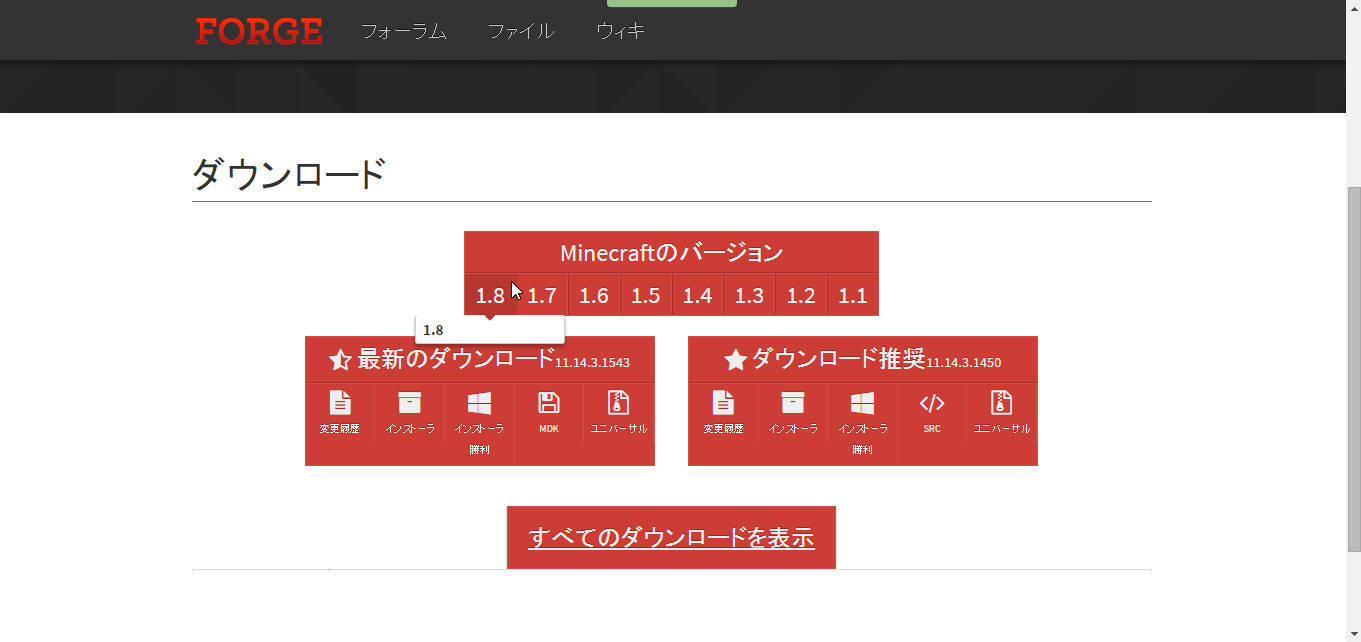Viewport: 1361px width, 642px height.
Task: Select Minecraft version 1.6 tab
Action: click(x=594, y=295)
